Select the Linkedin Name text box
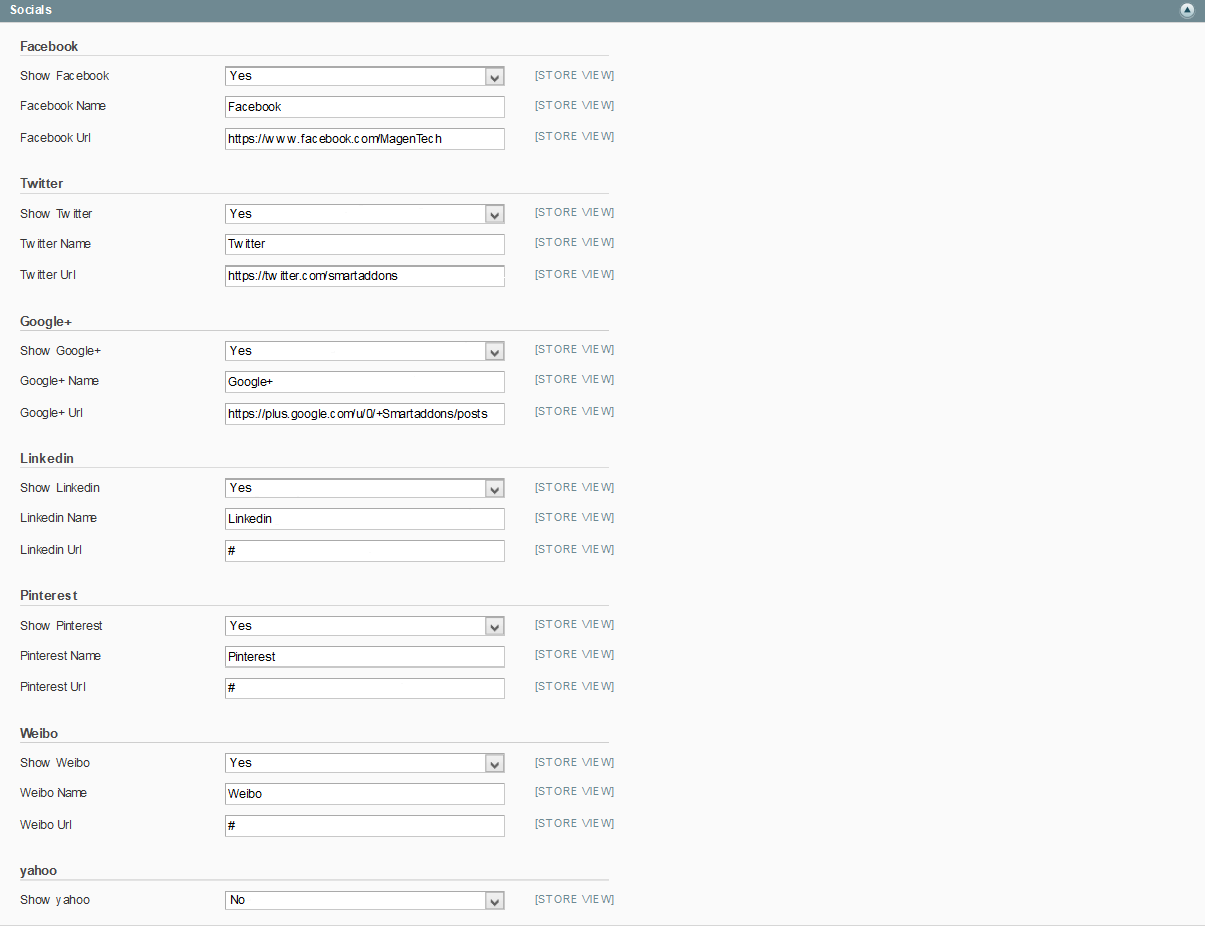The height and width of the screenshot is (926, 1205). coord(365,519)
